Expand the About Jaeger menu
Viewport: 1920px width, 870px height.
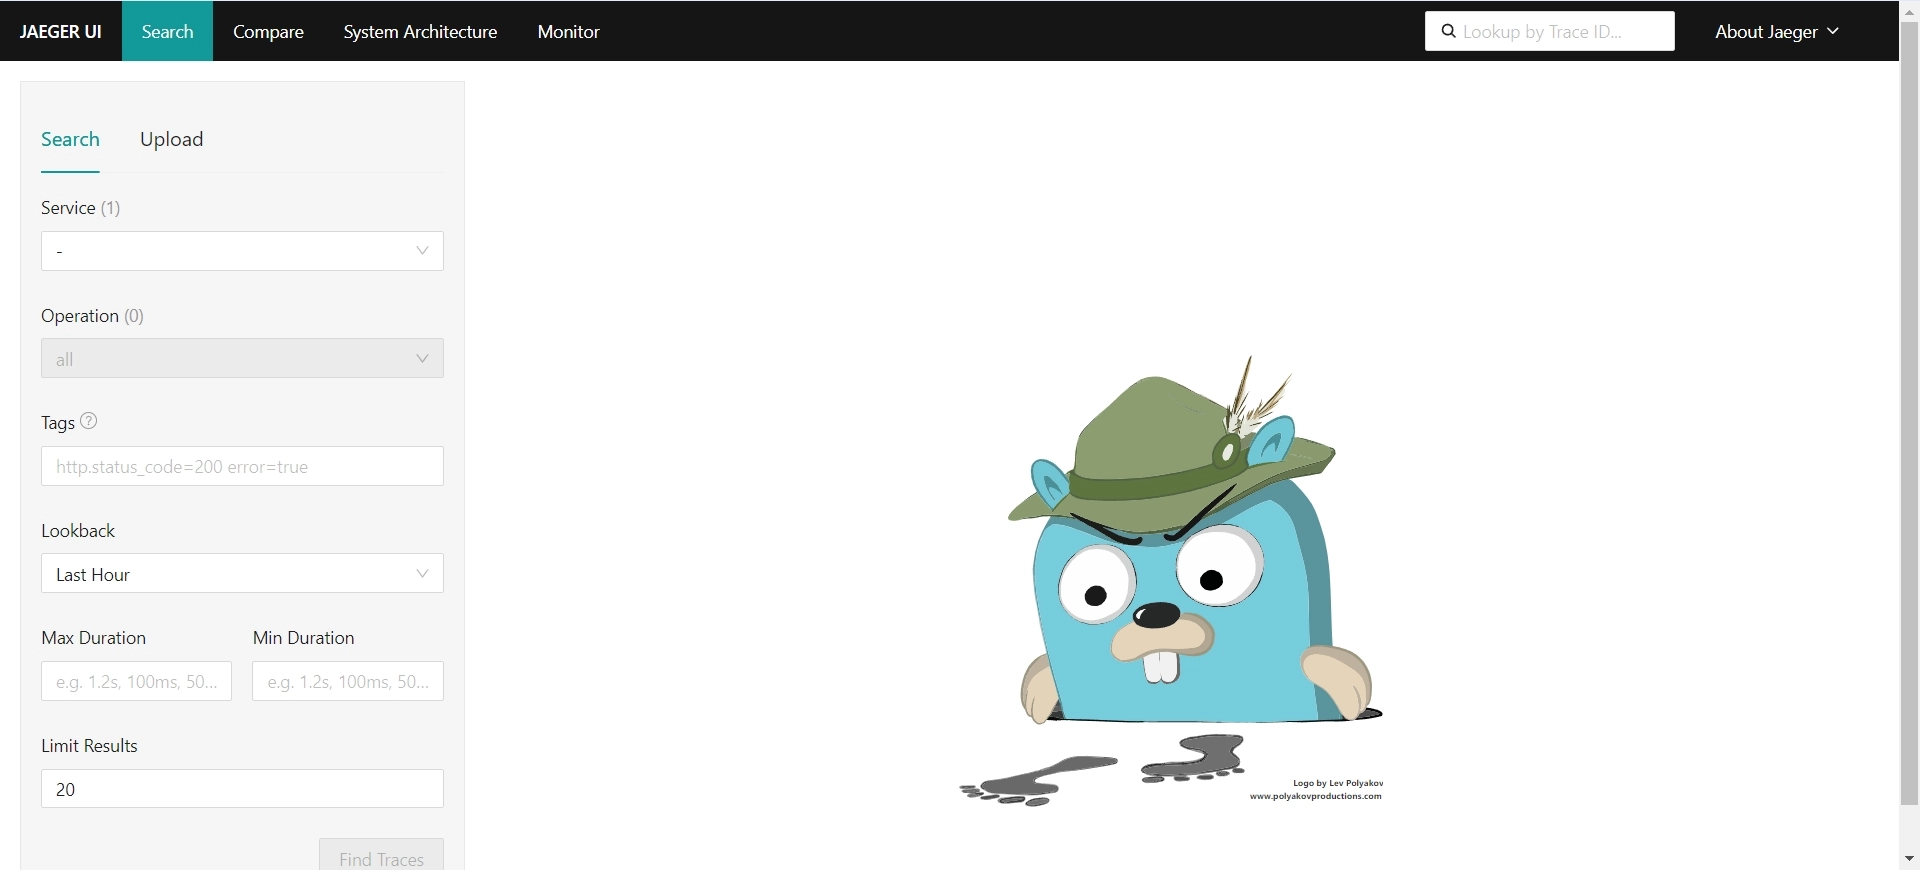click(x=1776, y=32)
